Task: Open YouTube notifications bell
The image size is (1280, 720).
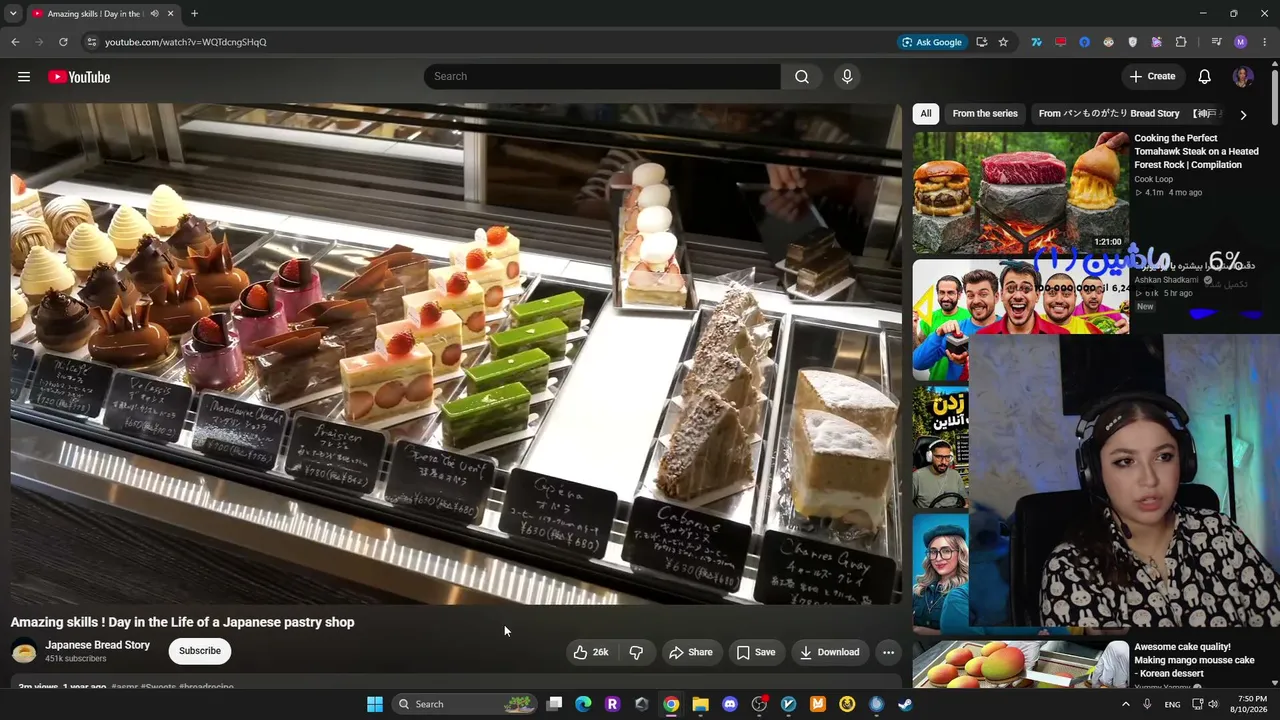Action: pyautogui.click(x=1205, y=77)
